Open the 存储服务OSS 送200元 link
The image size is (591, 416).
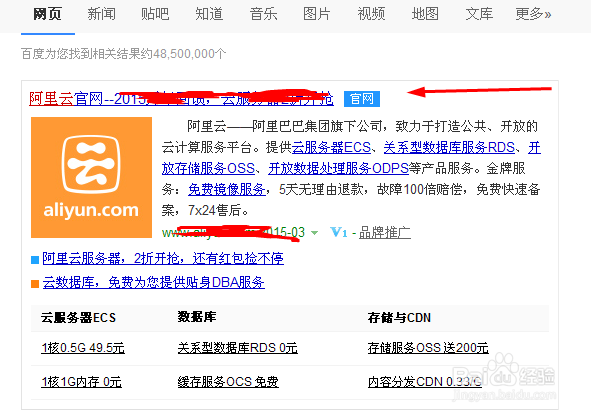click(428, 348)
